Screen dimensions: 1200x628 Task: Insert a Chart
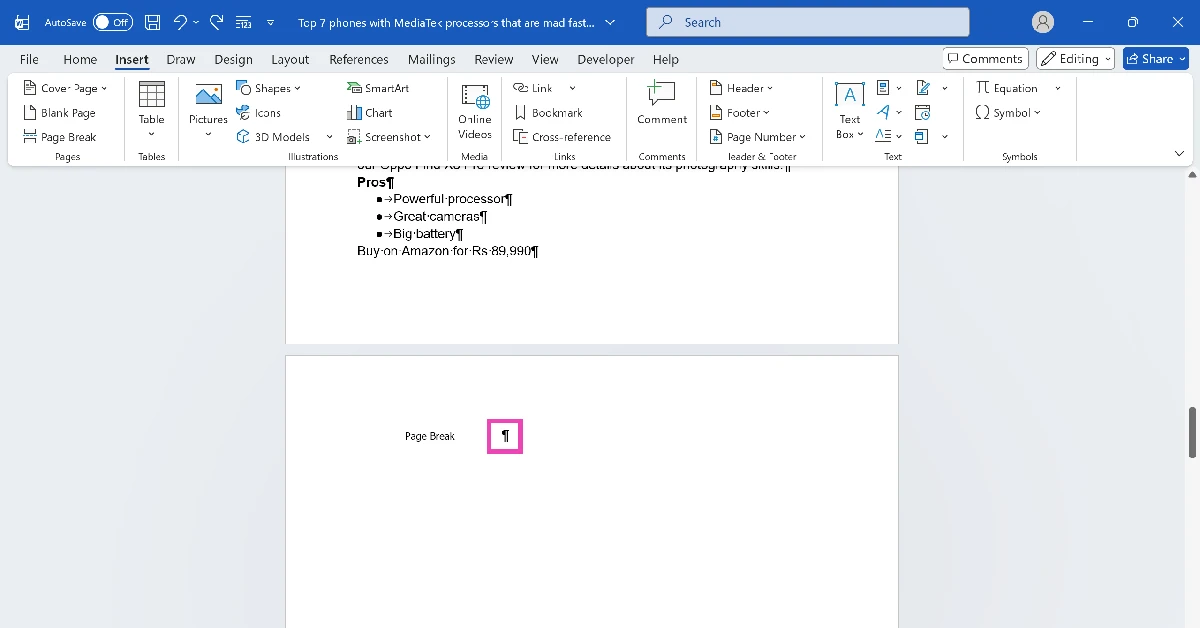coord(369,112)
